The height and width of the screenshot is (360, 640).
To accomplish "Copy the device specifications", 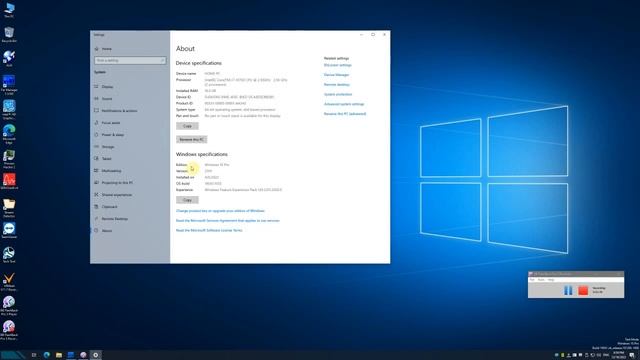I will [187, 126].
